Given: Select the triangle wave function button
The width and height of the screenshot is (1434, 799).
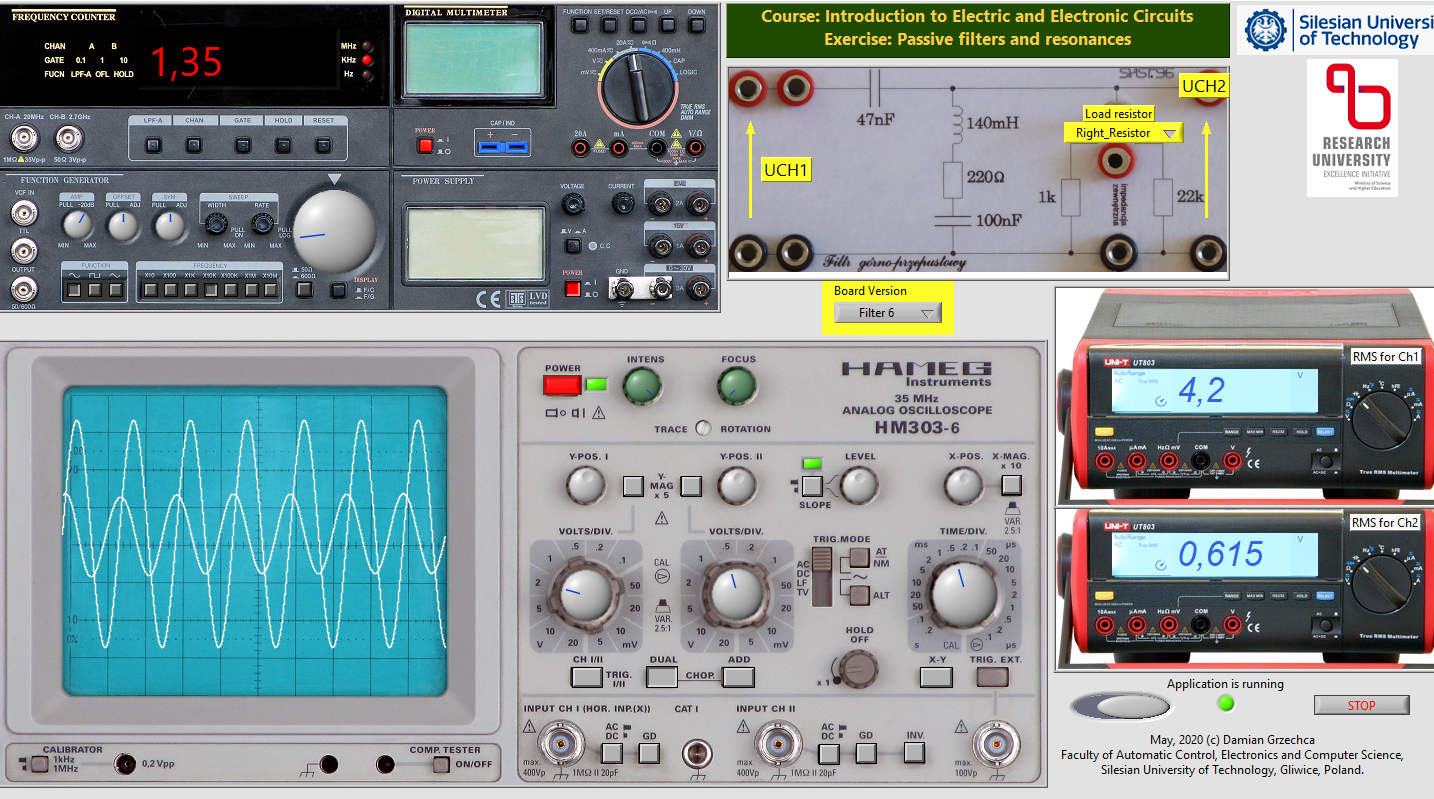Looking at the screenshot, I should coord(118,290).
